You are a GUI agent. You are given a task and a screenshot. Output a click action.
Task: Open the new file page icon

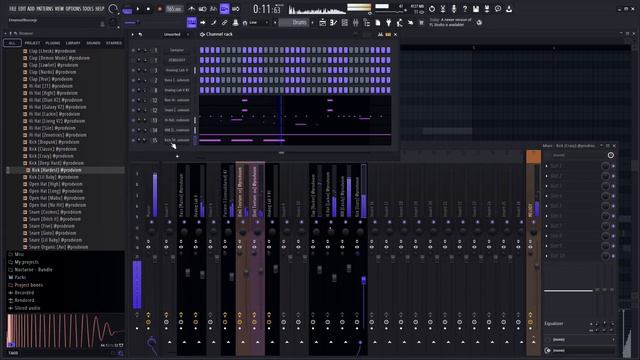(x=378, y=23)
